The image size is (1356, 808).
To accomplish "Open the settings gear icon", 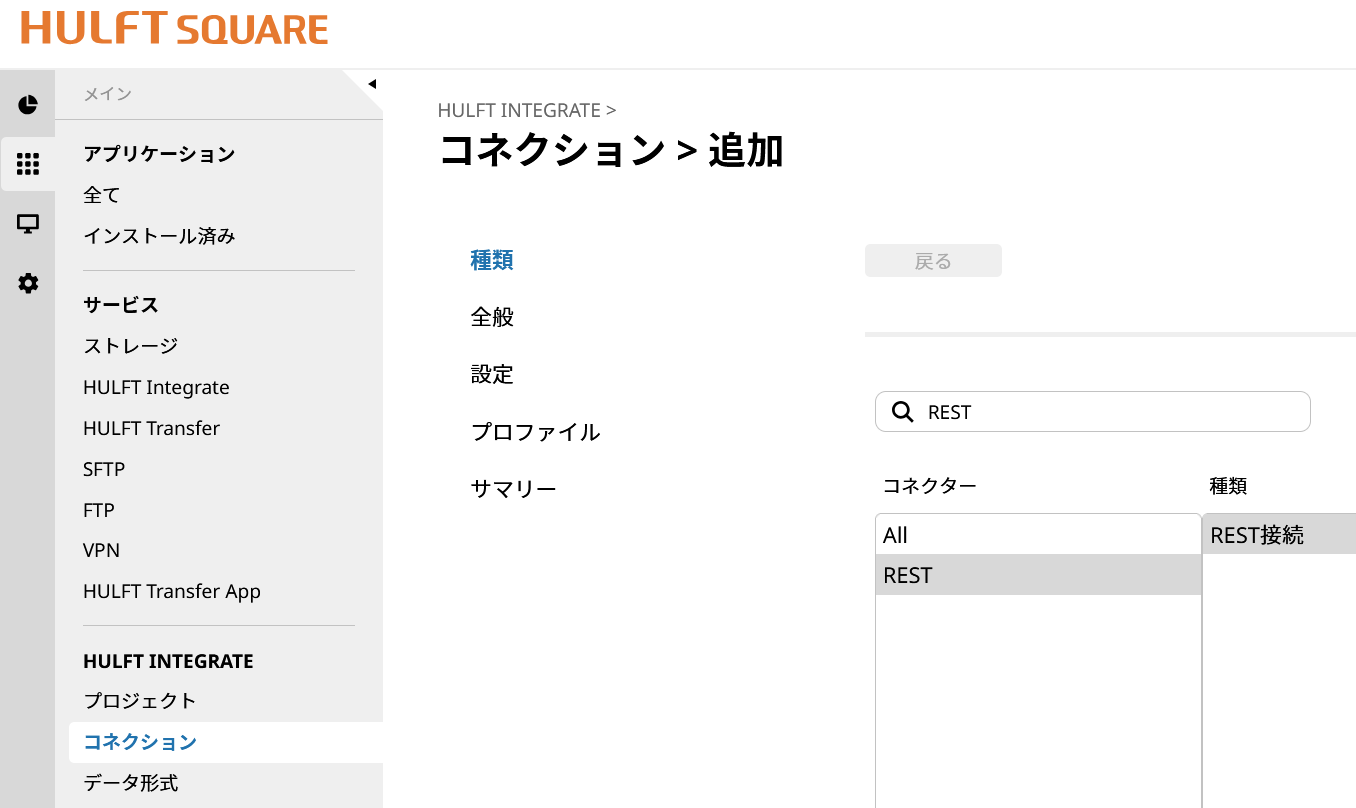I will pos(28,284).
